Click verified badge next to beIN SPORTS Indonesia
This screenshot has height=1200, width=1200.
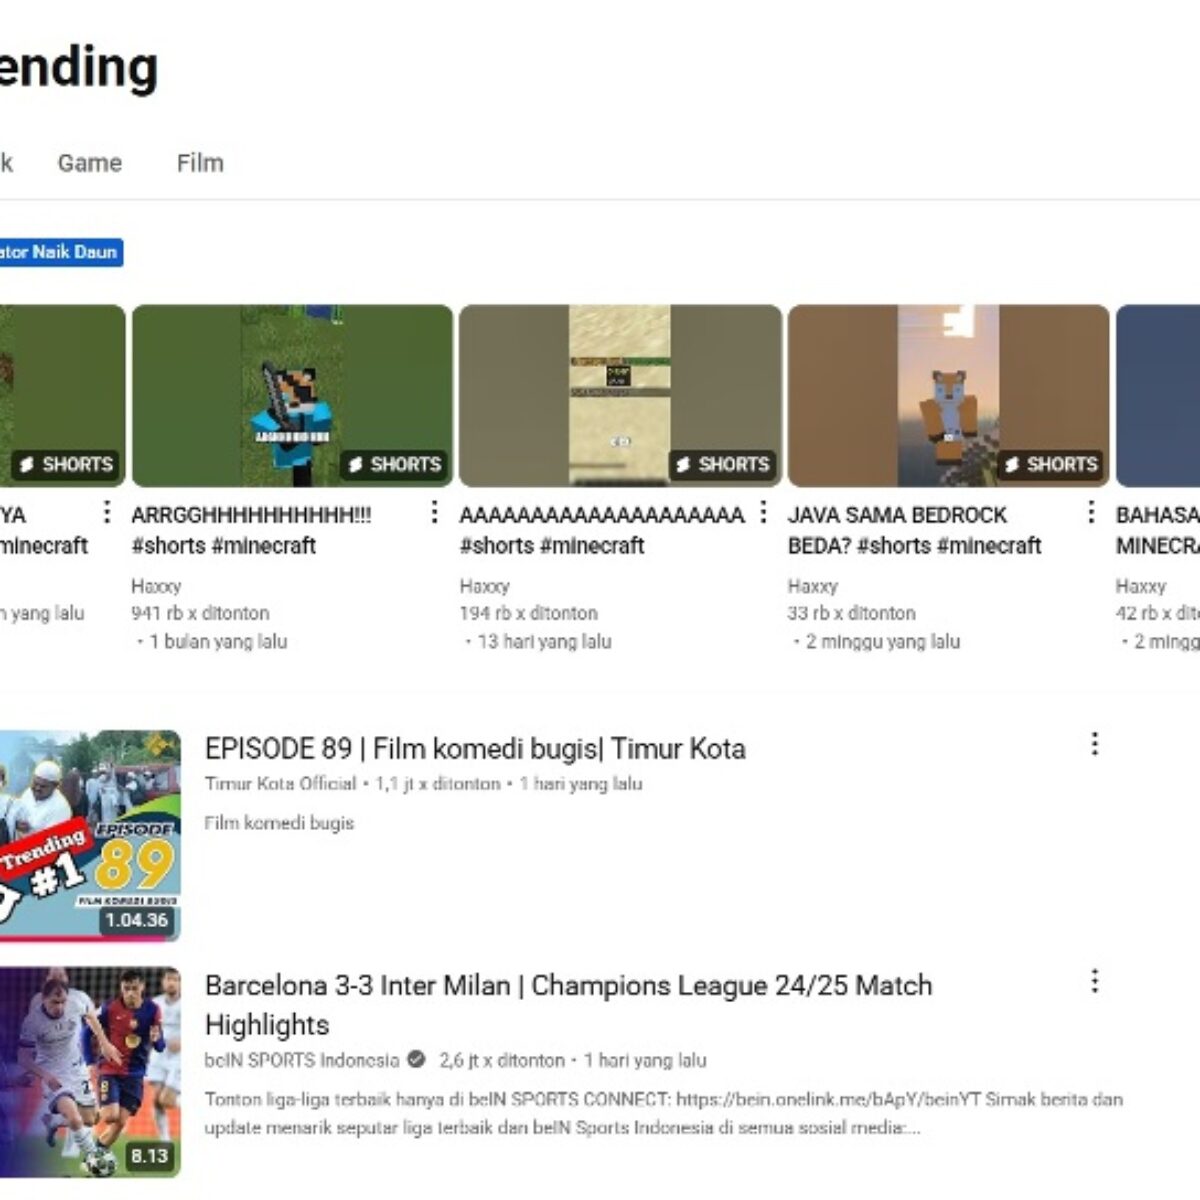click(416, 1059)
